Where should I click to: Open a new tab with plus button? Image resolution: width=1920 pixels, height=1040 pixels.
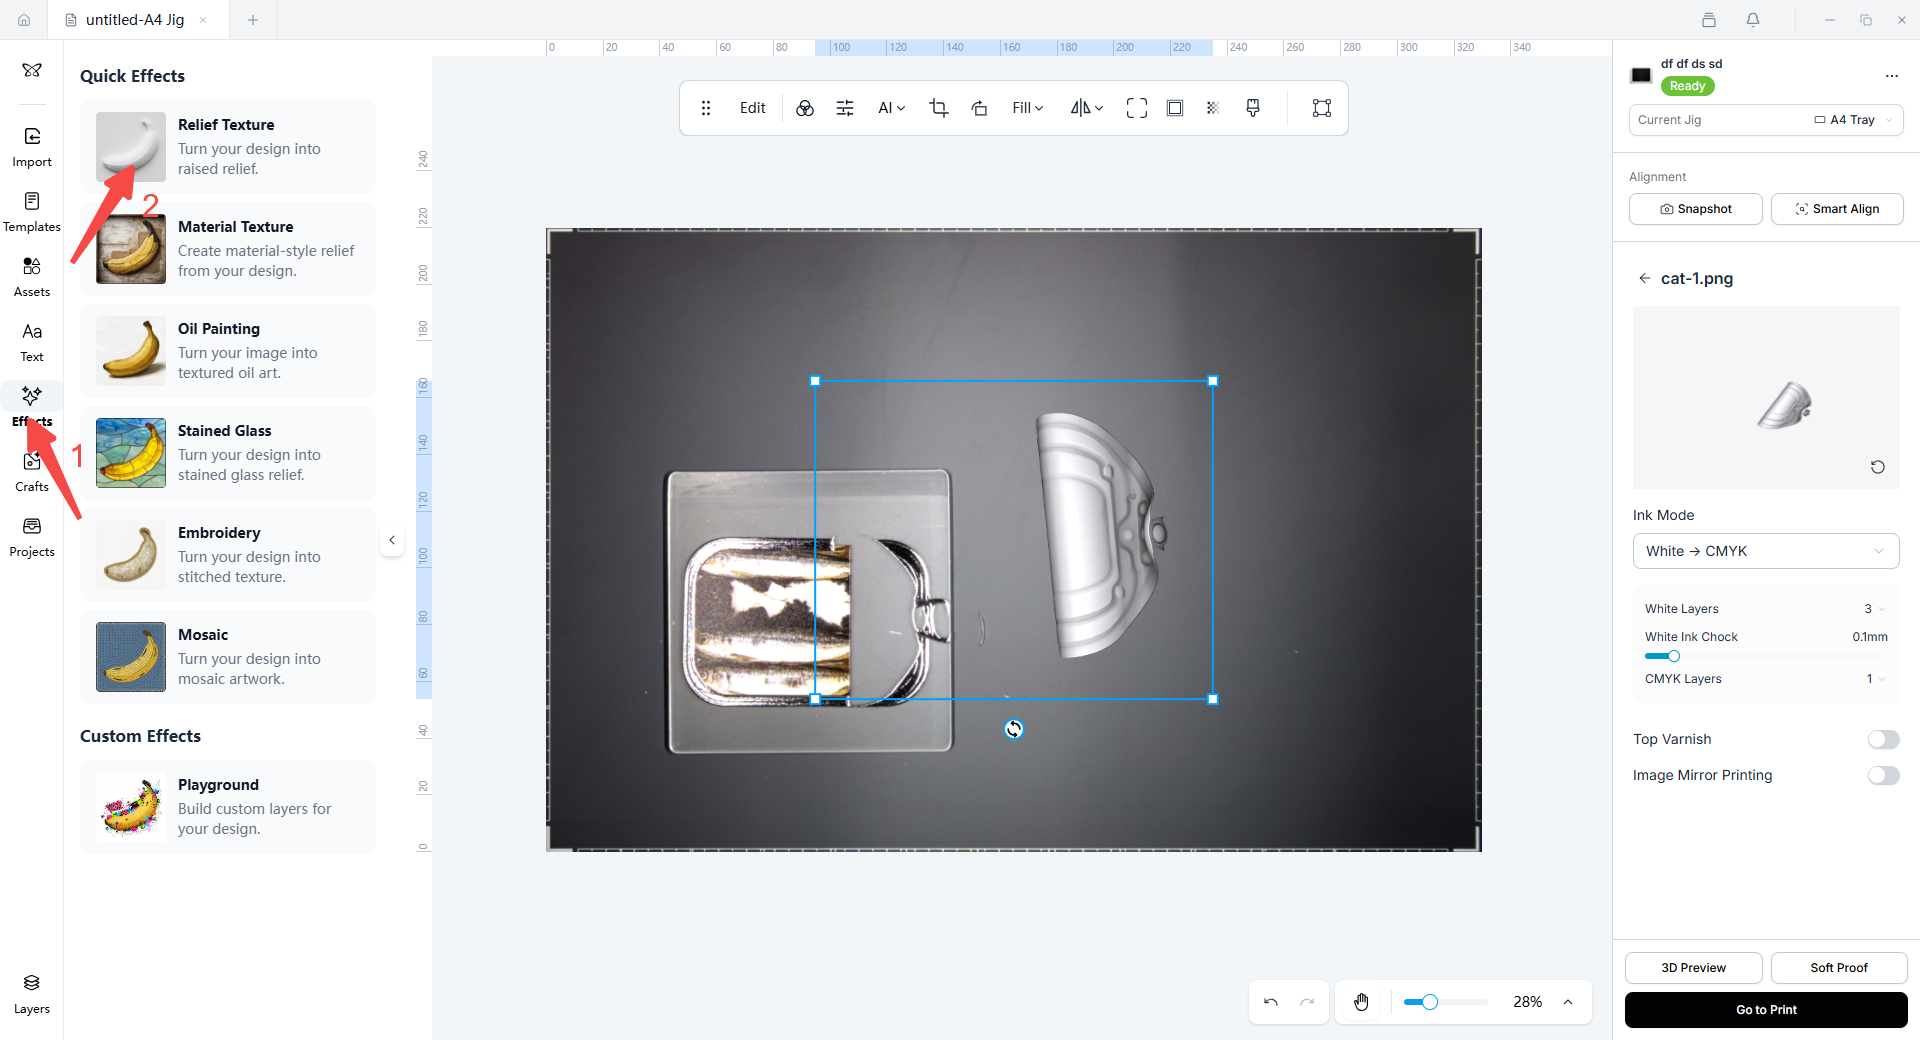pyautogui.click(x=253, y=20)
